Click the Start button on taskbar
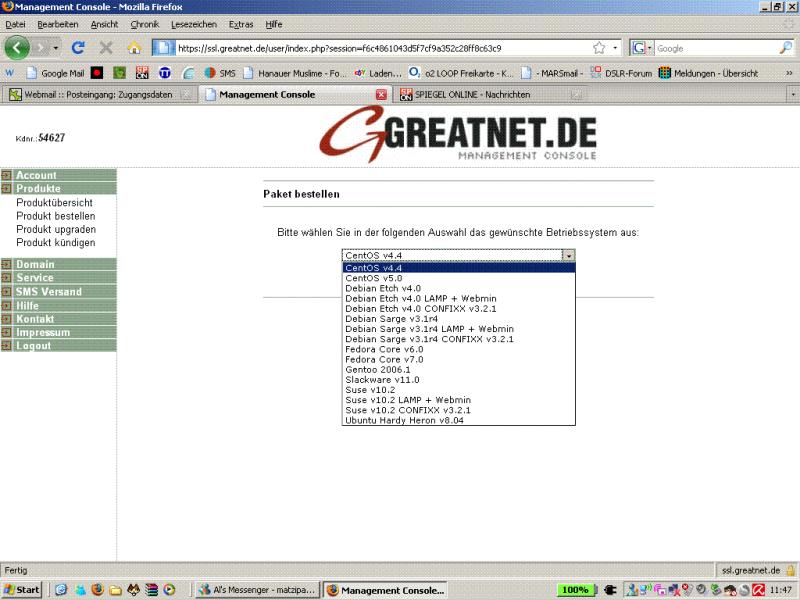 pos(23,589)
